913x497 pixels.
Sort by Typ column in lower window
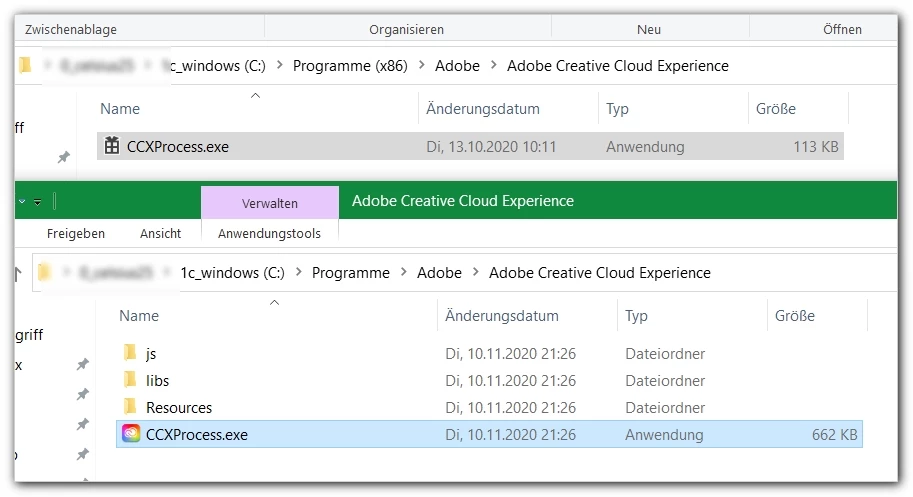pos(636,315)
